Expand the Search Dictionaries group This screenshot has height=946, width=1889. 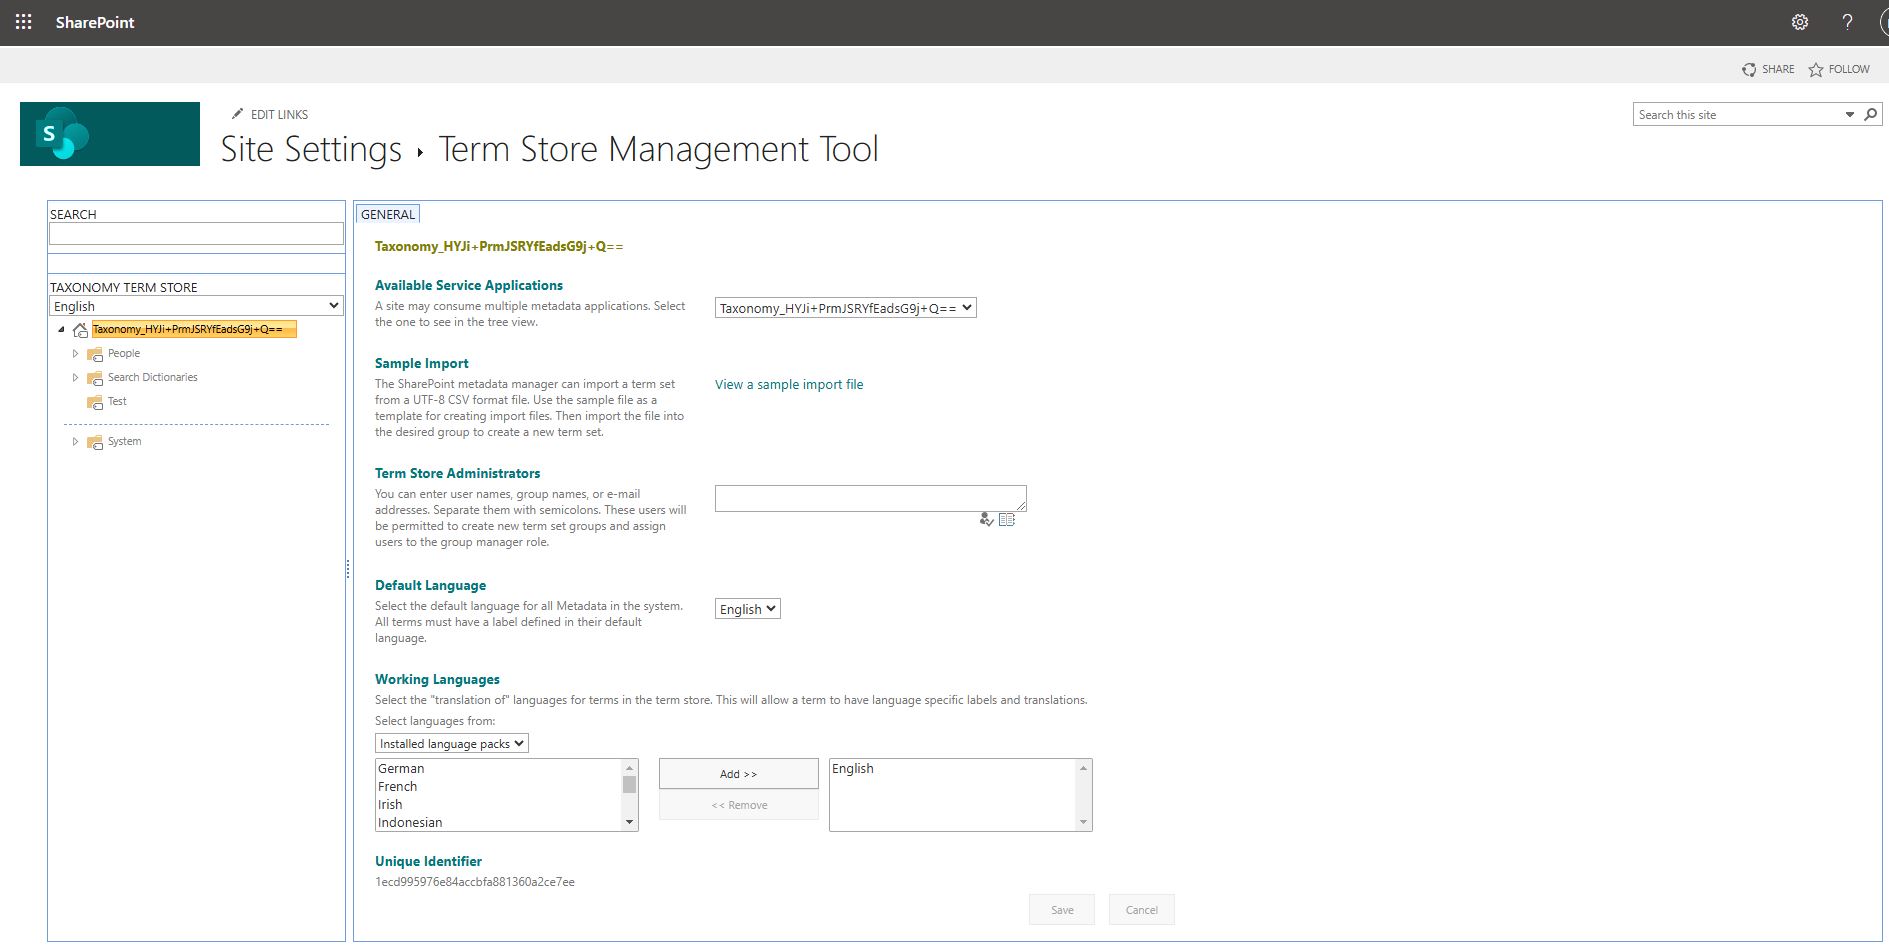[x=75, y=378]
